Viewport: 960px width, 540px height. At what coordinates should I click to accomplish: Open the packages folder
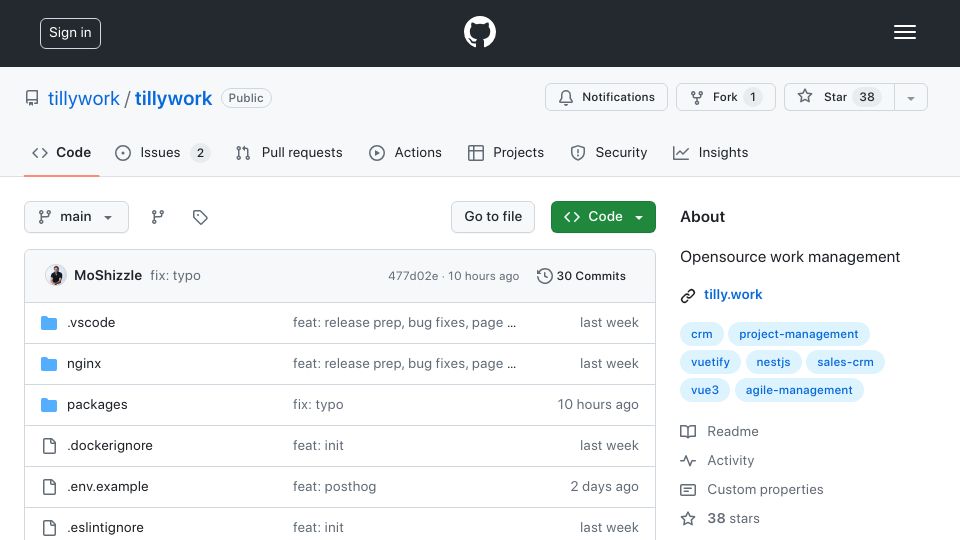97,405
